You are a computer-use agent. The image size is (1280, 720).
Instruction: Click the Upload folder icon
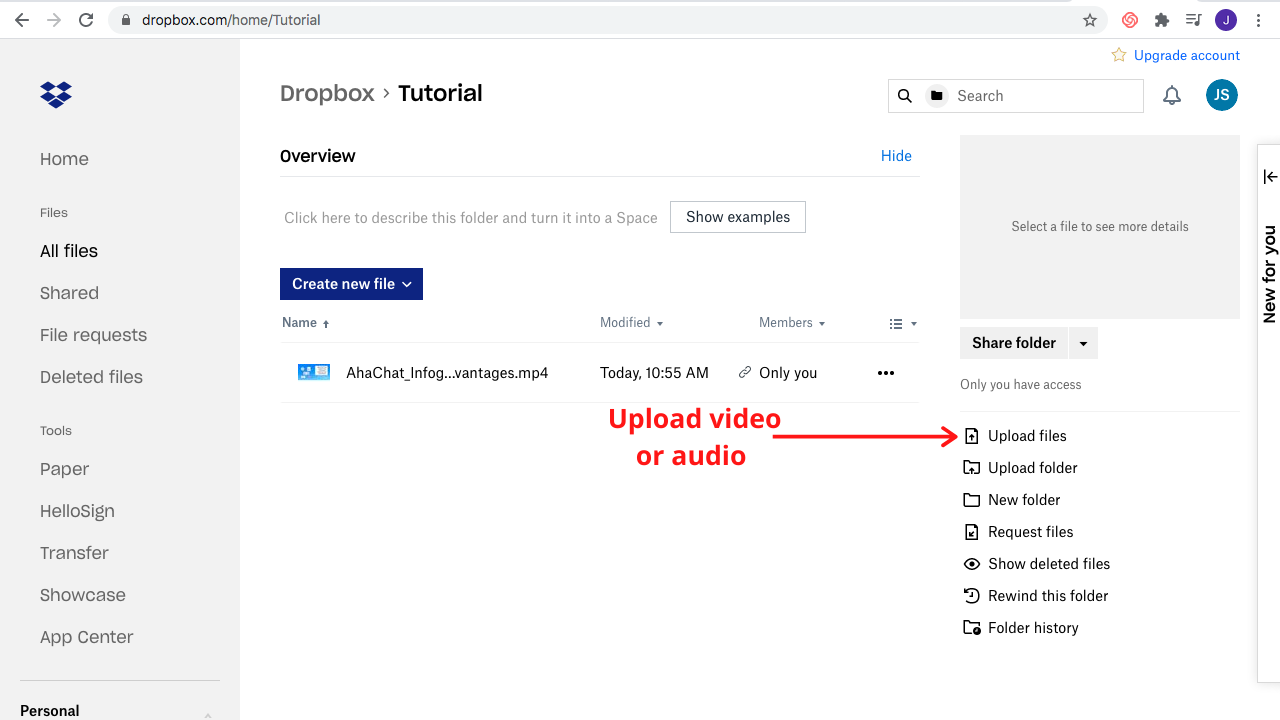point(971,468)
